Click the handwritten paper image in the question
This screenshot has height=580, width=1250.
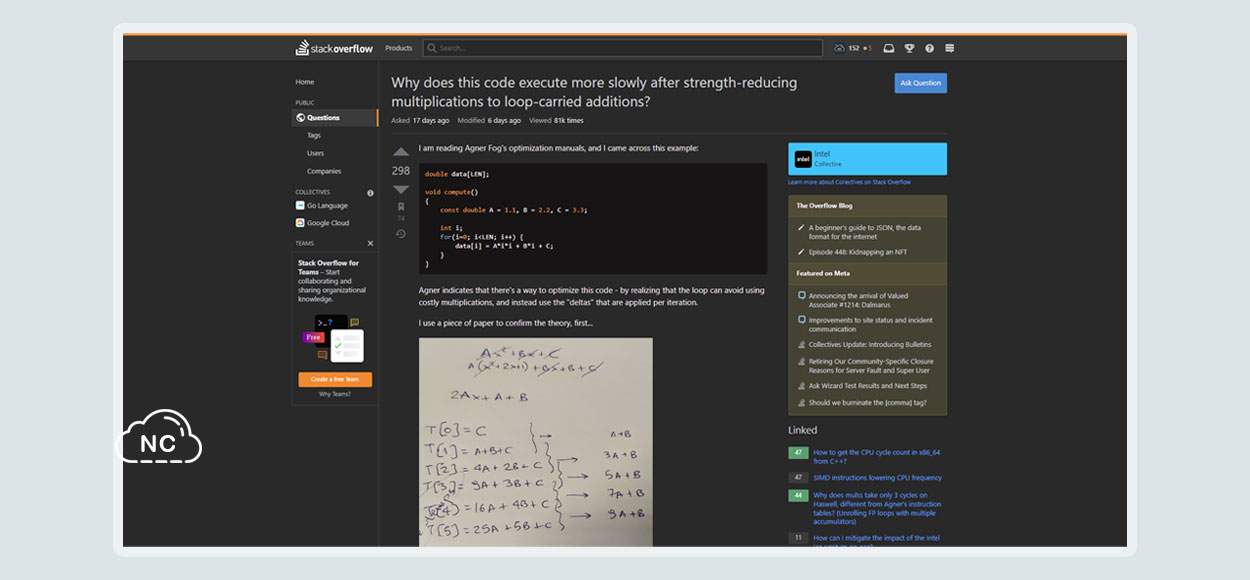click(535, 442)
